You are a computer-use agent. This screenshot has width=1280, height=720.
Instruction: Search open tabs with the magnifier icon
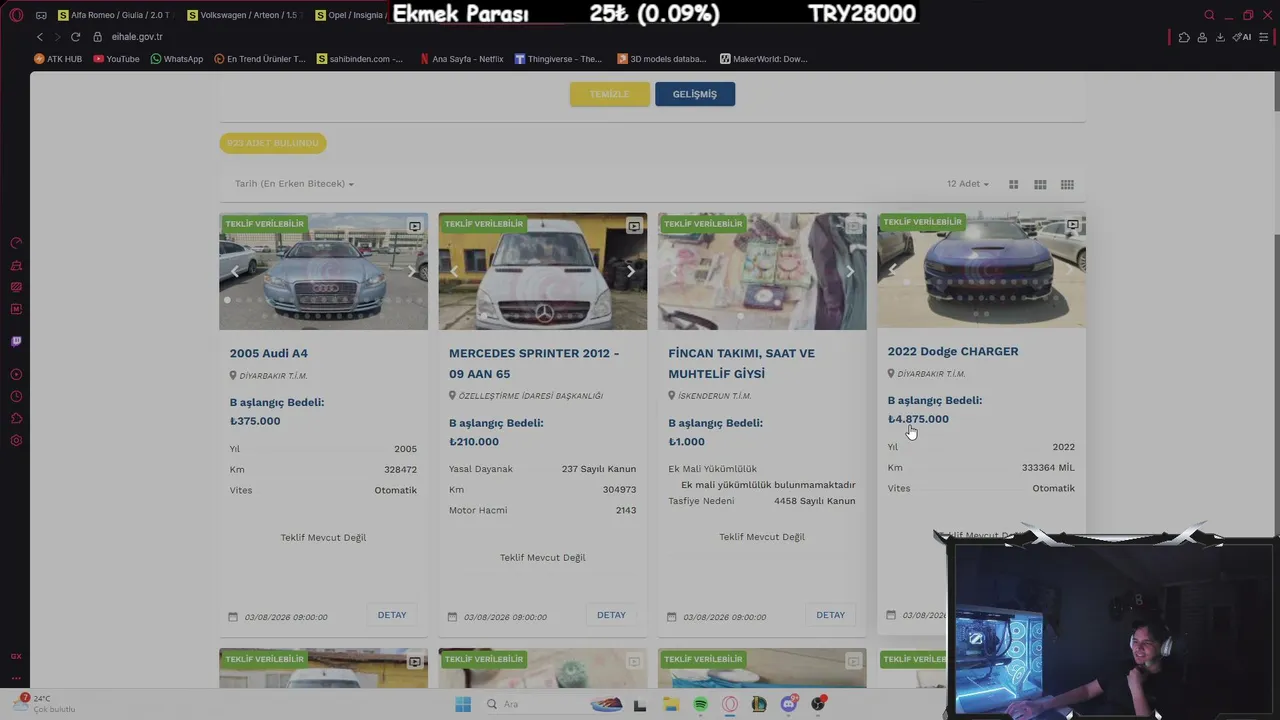tap(1209, 15)
